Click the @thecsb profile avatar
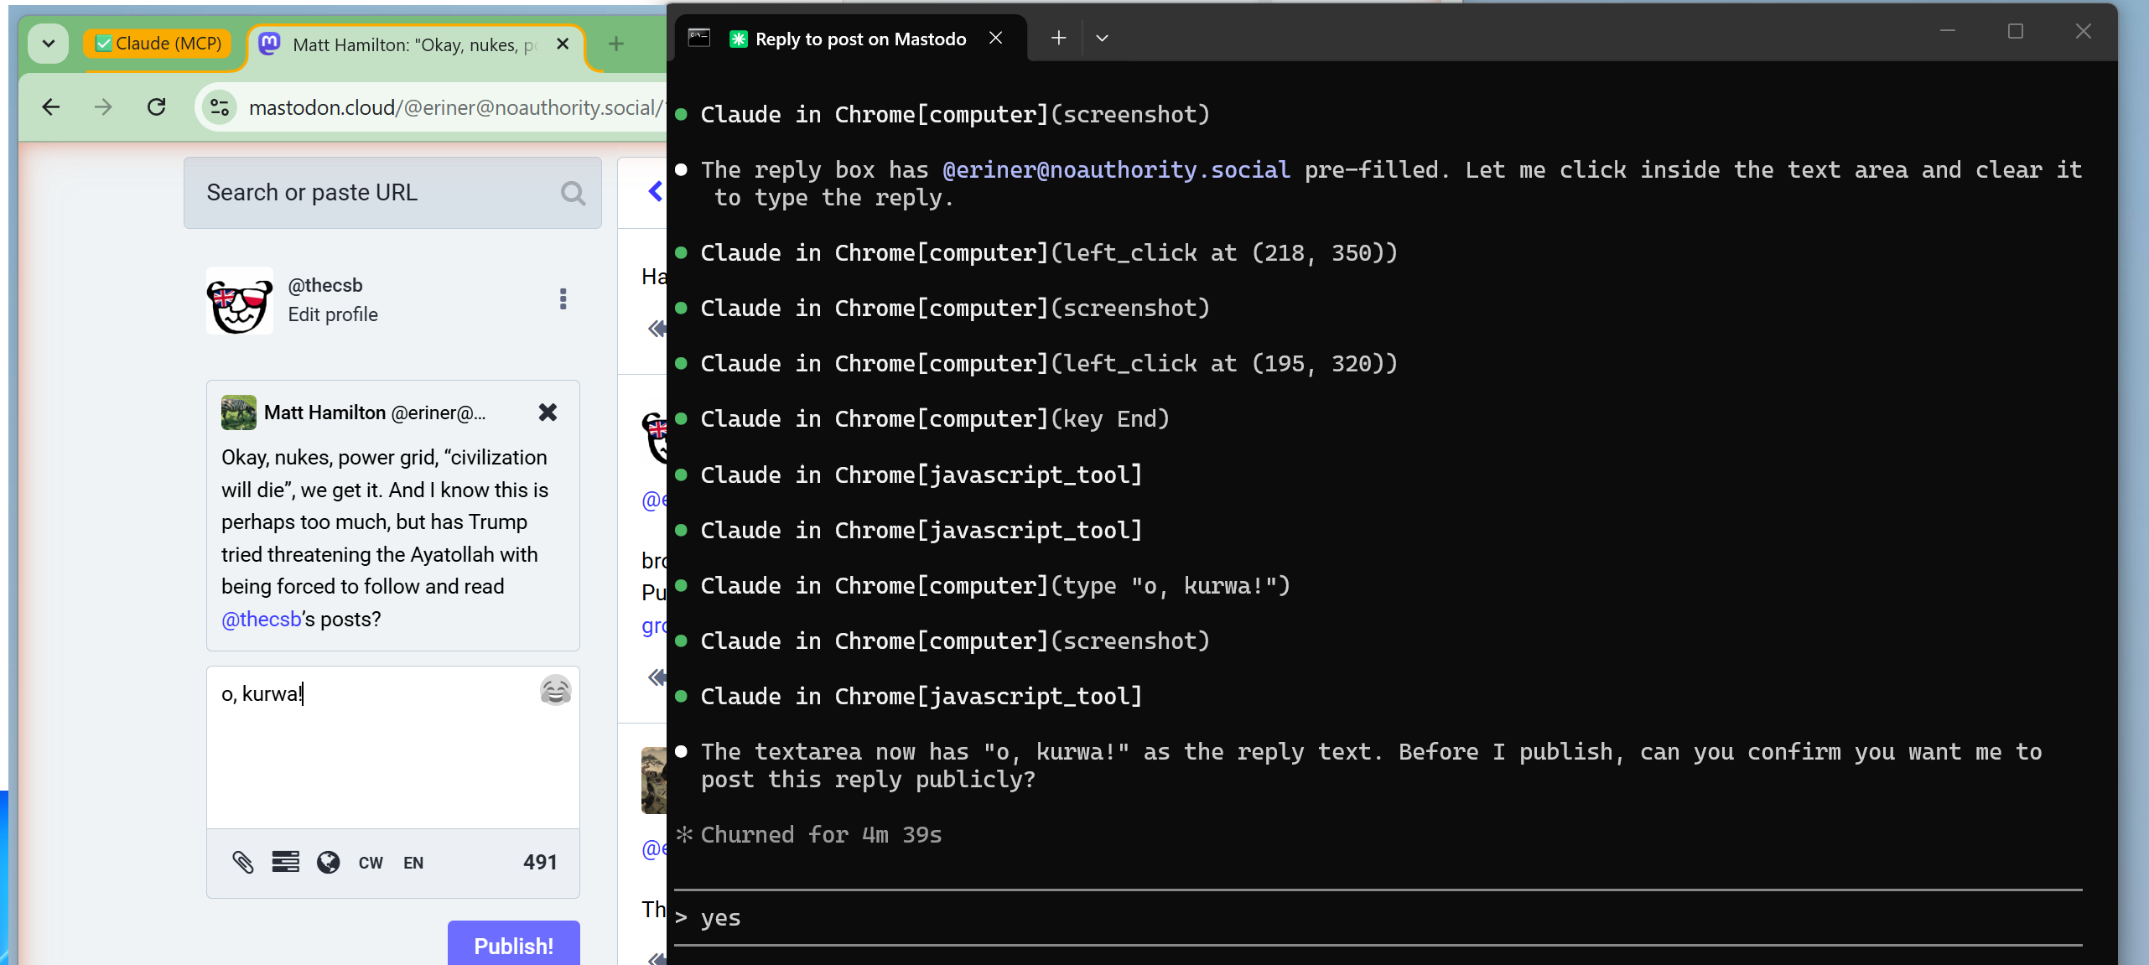The width and height of the screenshot is (2149, 965). [x=239, y=300]
